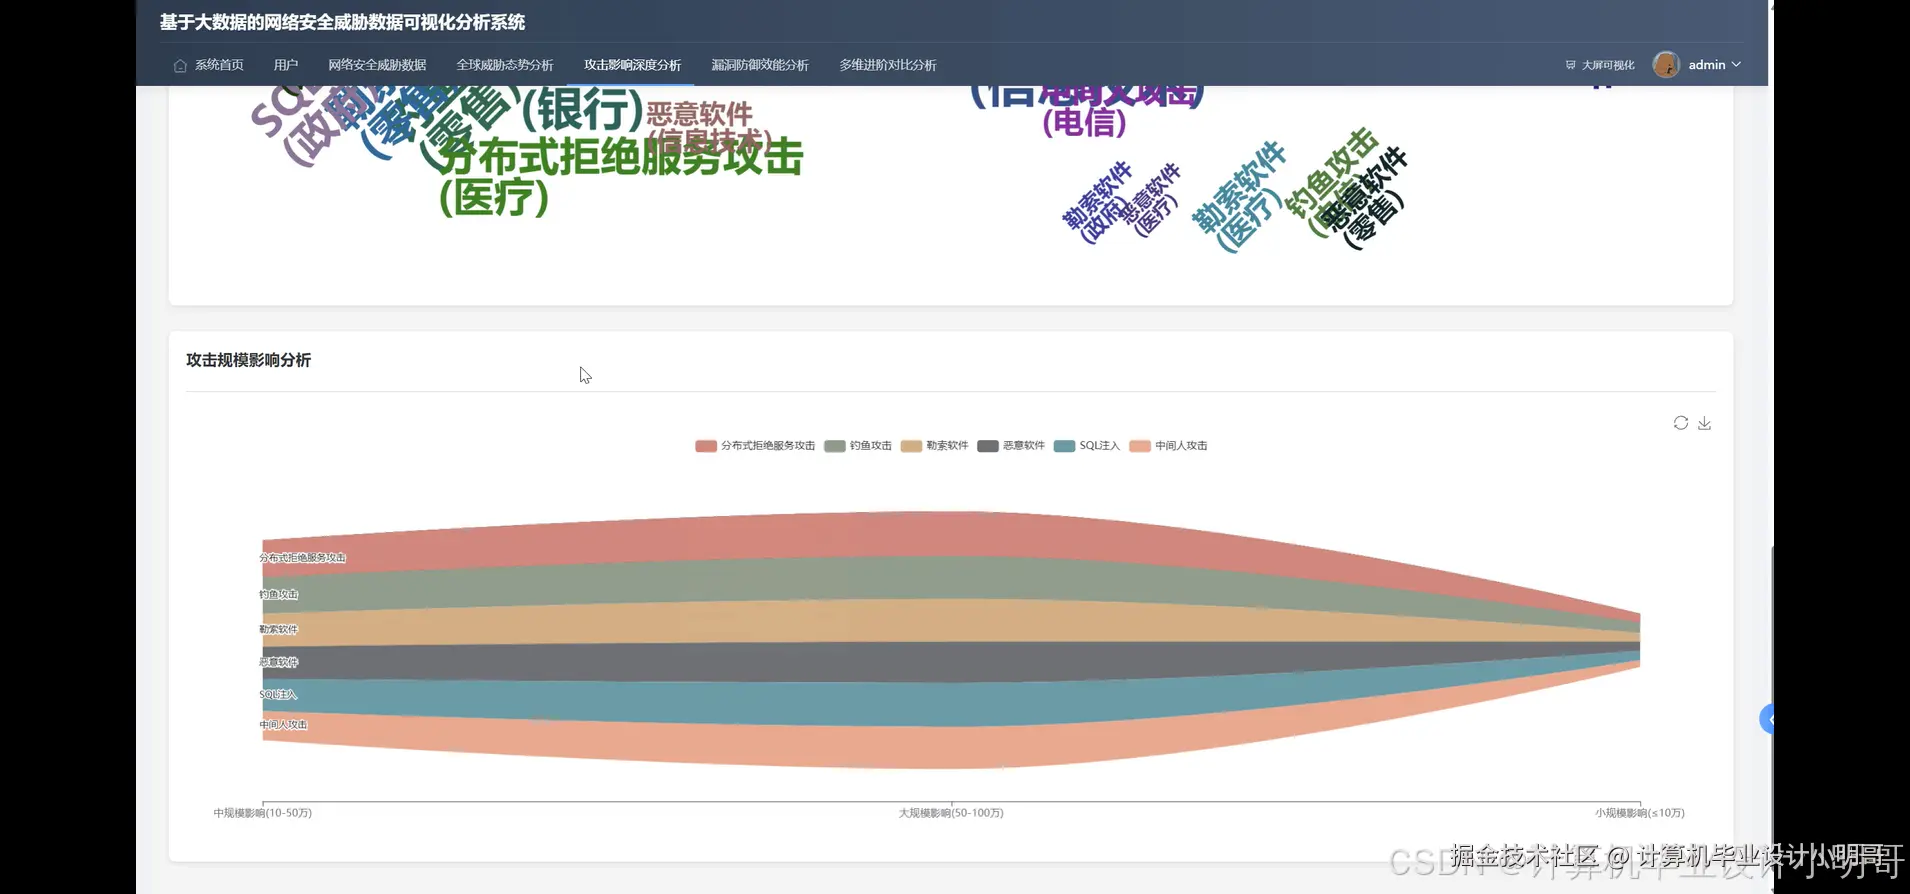Open 多维进阶对比分析 menu item
Viewport: 1910px width, 894px height.
coord(888,65)
